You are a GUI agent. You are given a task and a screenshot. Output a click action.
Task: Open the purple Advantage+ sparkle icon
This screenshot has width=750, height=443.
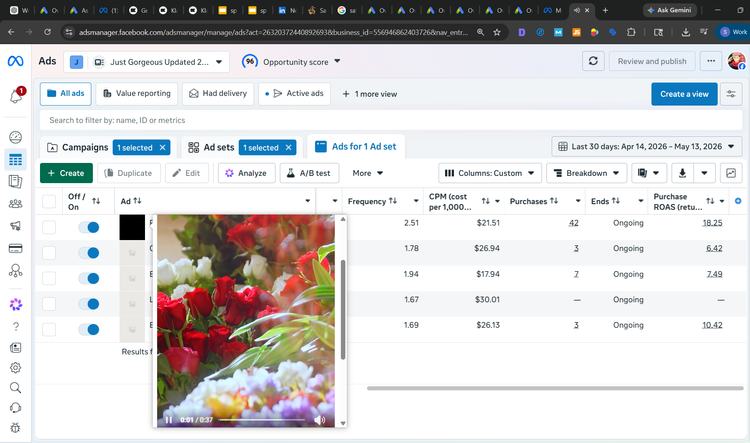[x=15, y=304]
